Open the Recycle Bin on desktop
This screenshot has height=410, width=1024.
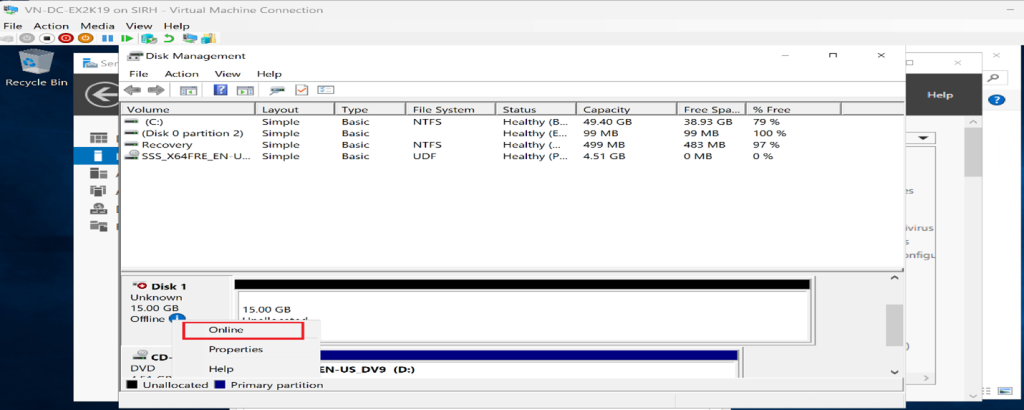[x=36, y=65]
